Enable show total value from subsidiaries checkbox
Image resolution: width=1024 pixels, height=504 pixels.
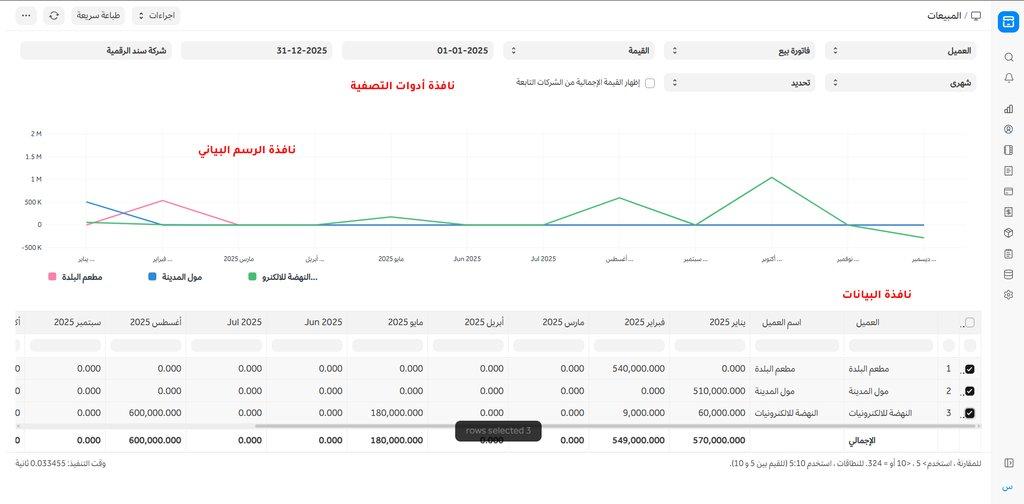tap(650, 83)
